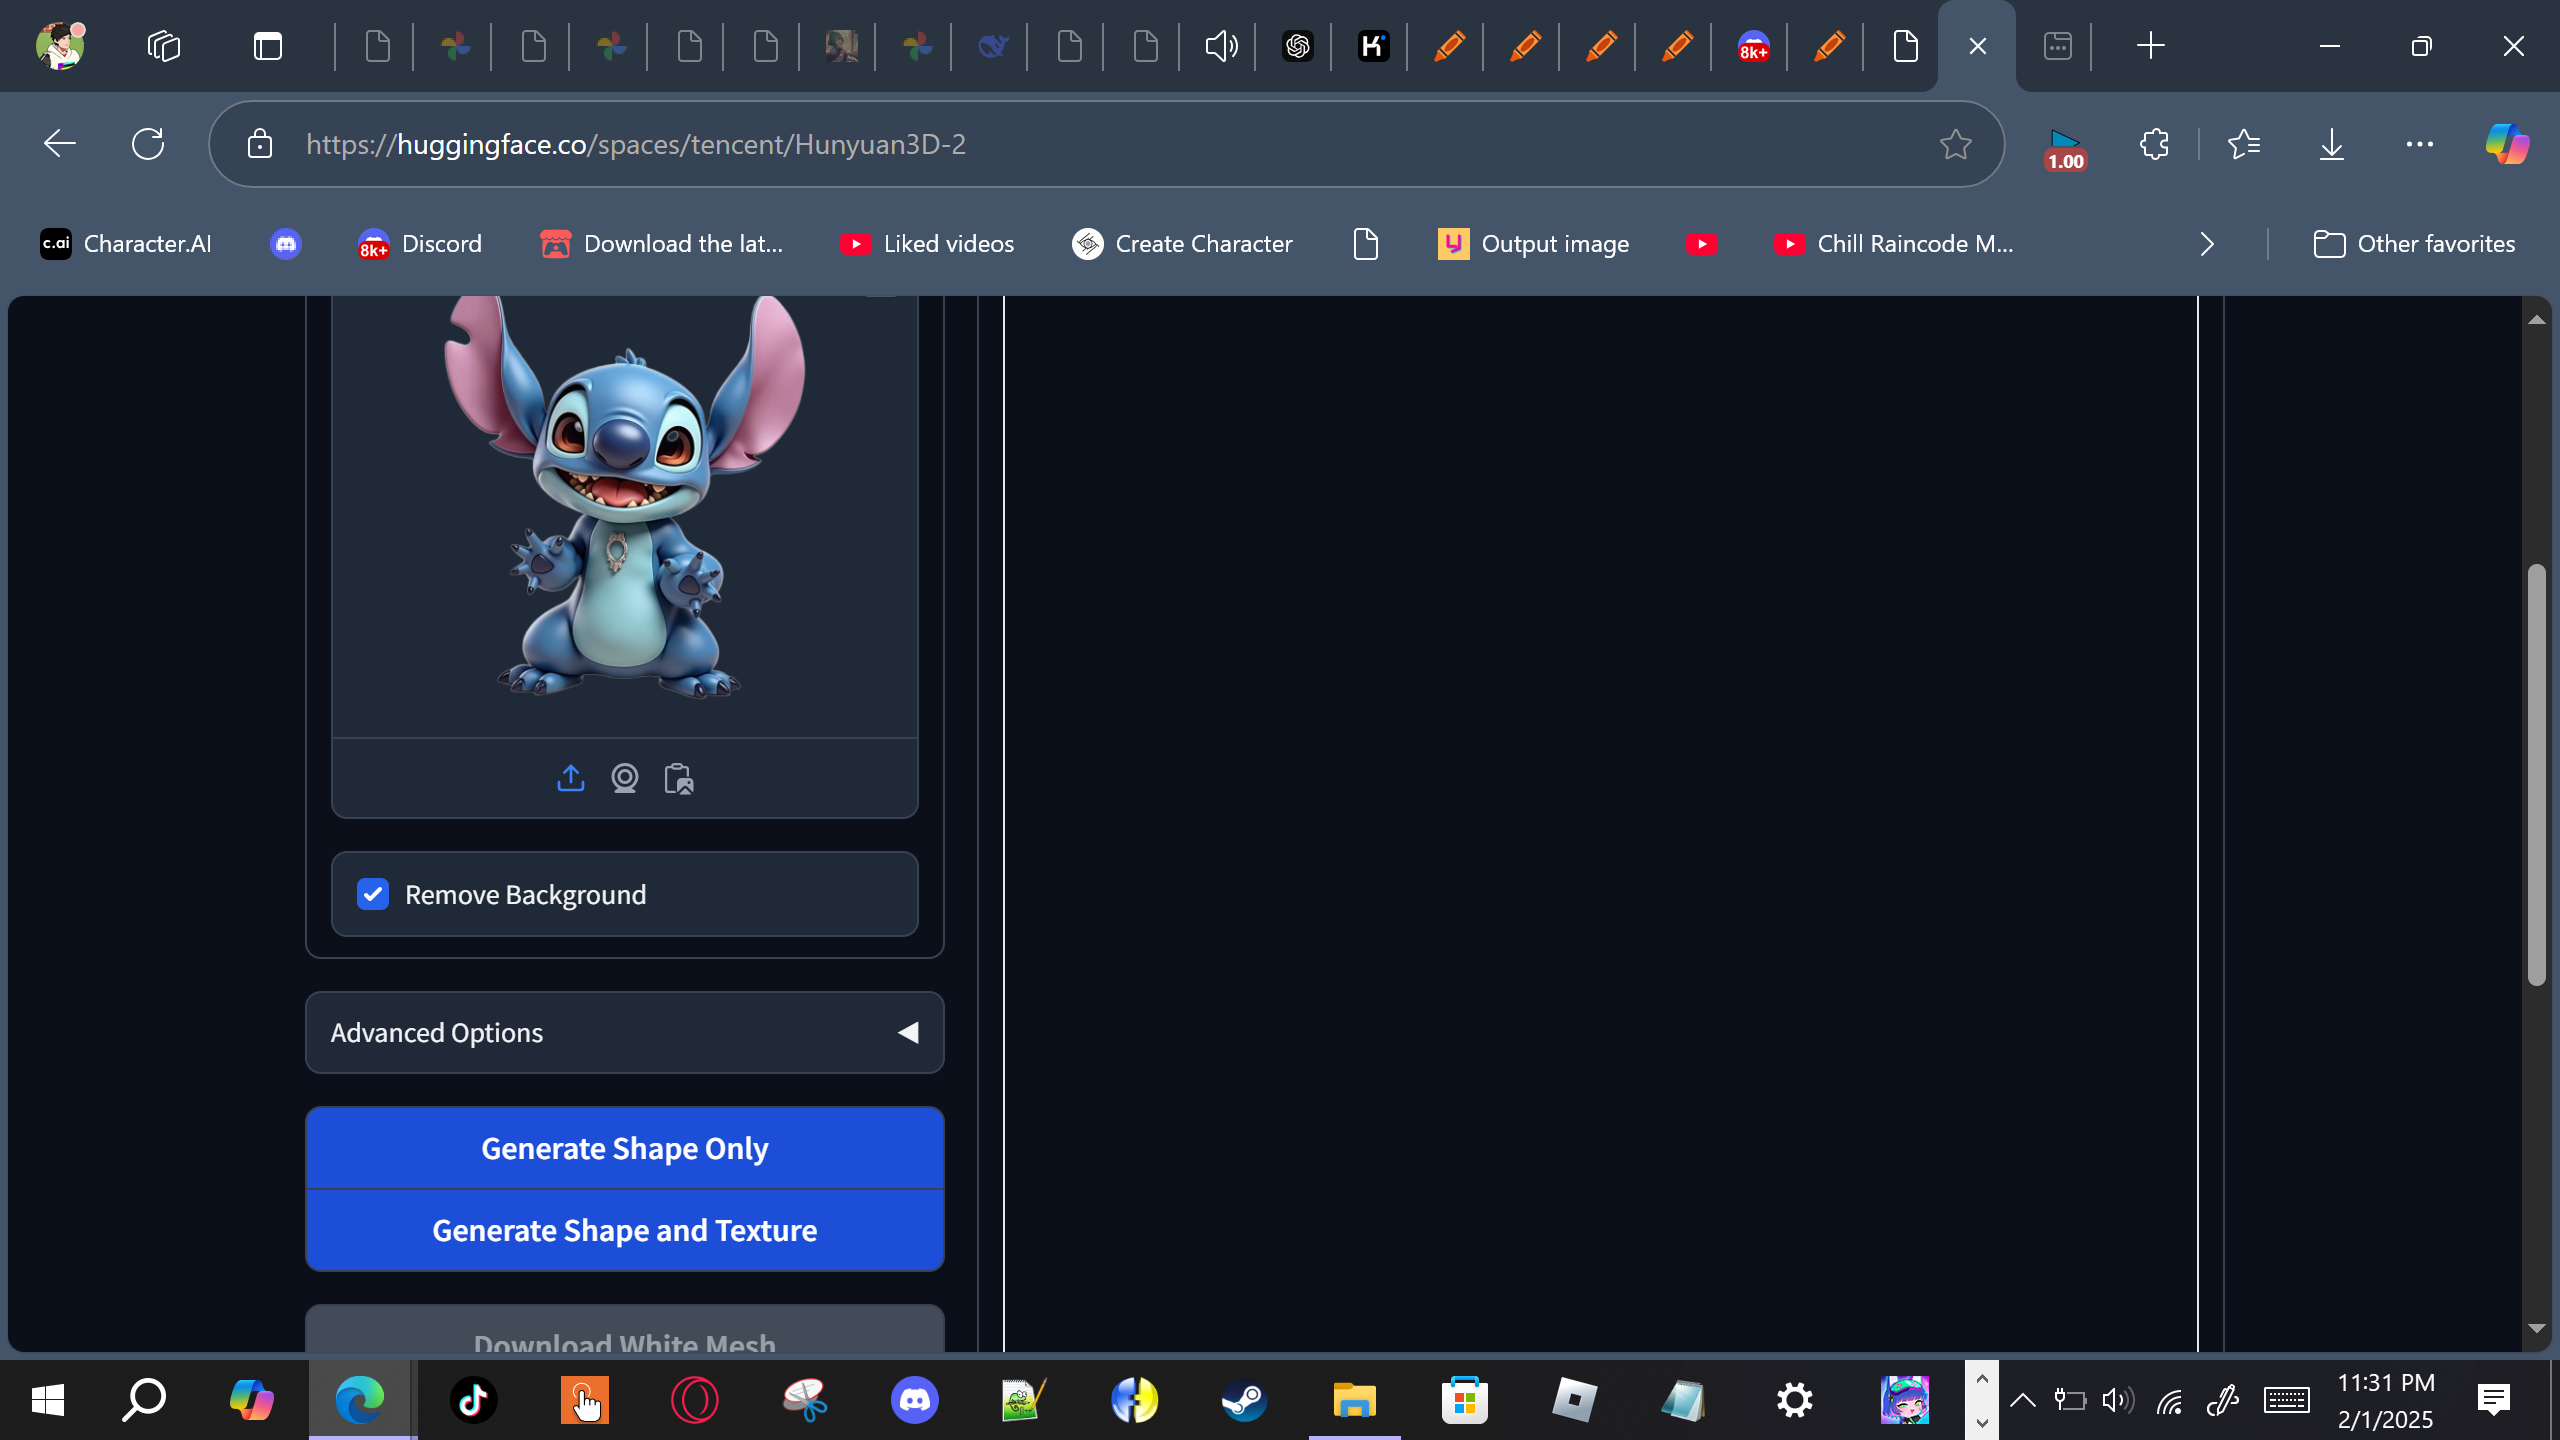Expand the favorites bar overflow chevron
Screen dimensions: 2560x1440
(2207, 244)
